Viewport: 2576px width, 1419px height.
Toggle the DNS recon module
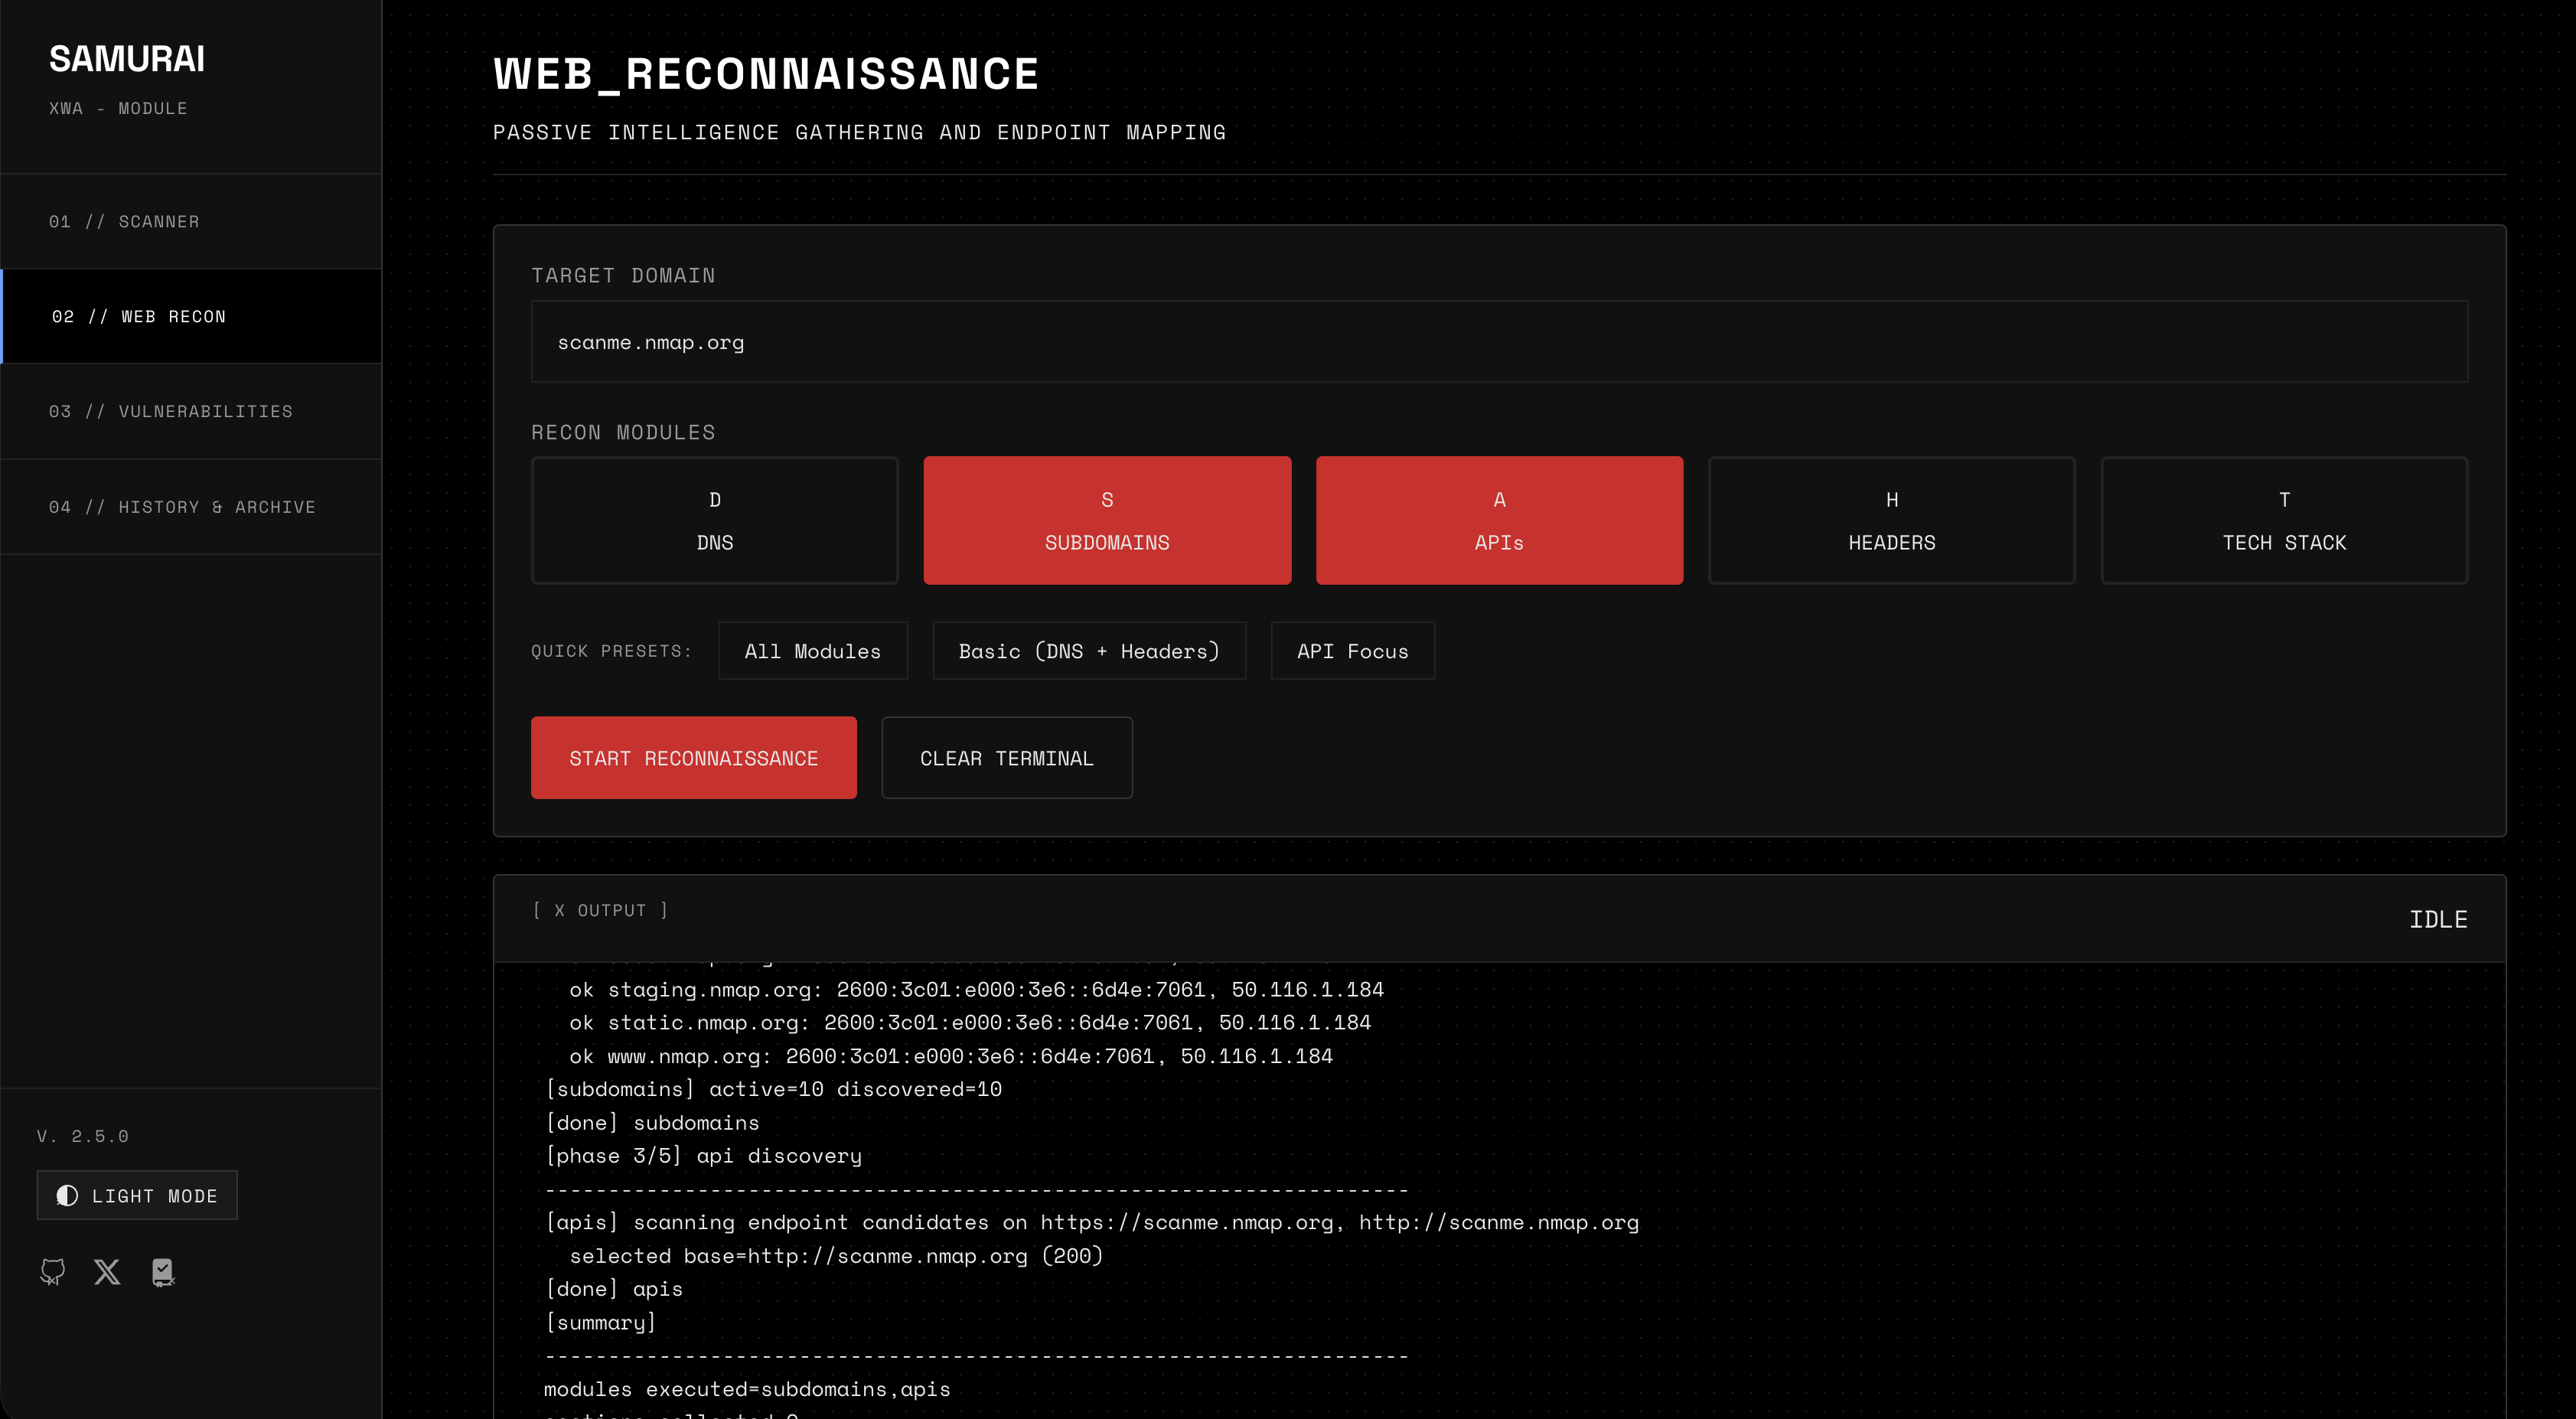coord(715,520)
